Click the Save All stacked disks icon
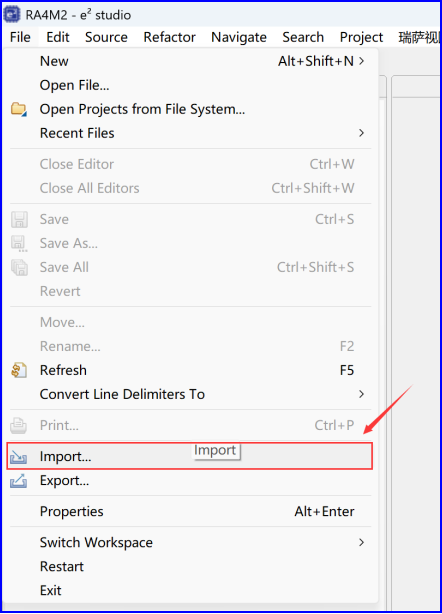 [x=19, y=267]
